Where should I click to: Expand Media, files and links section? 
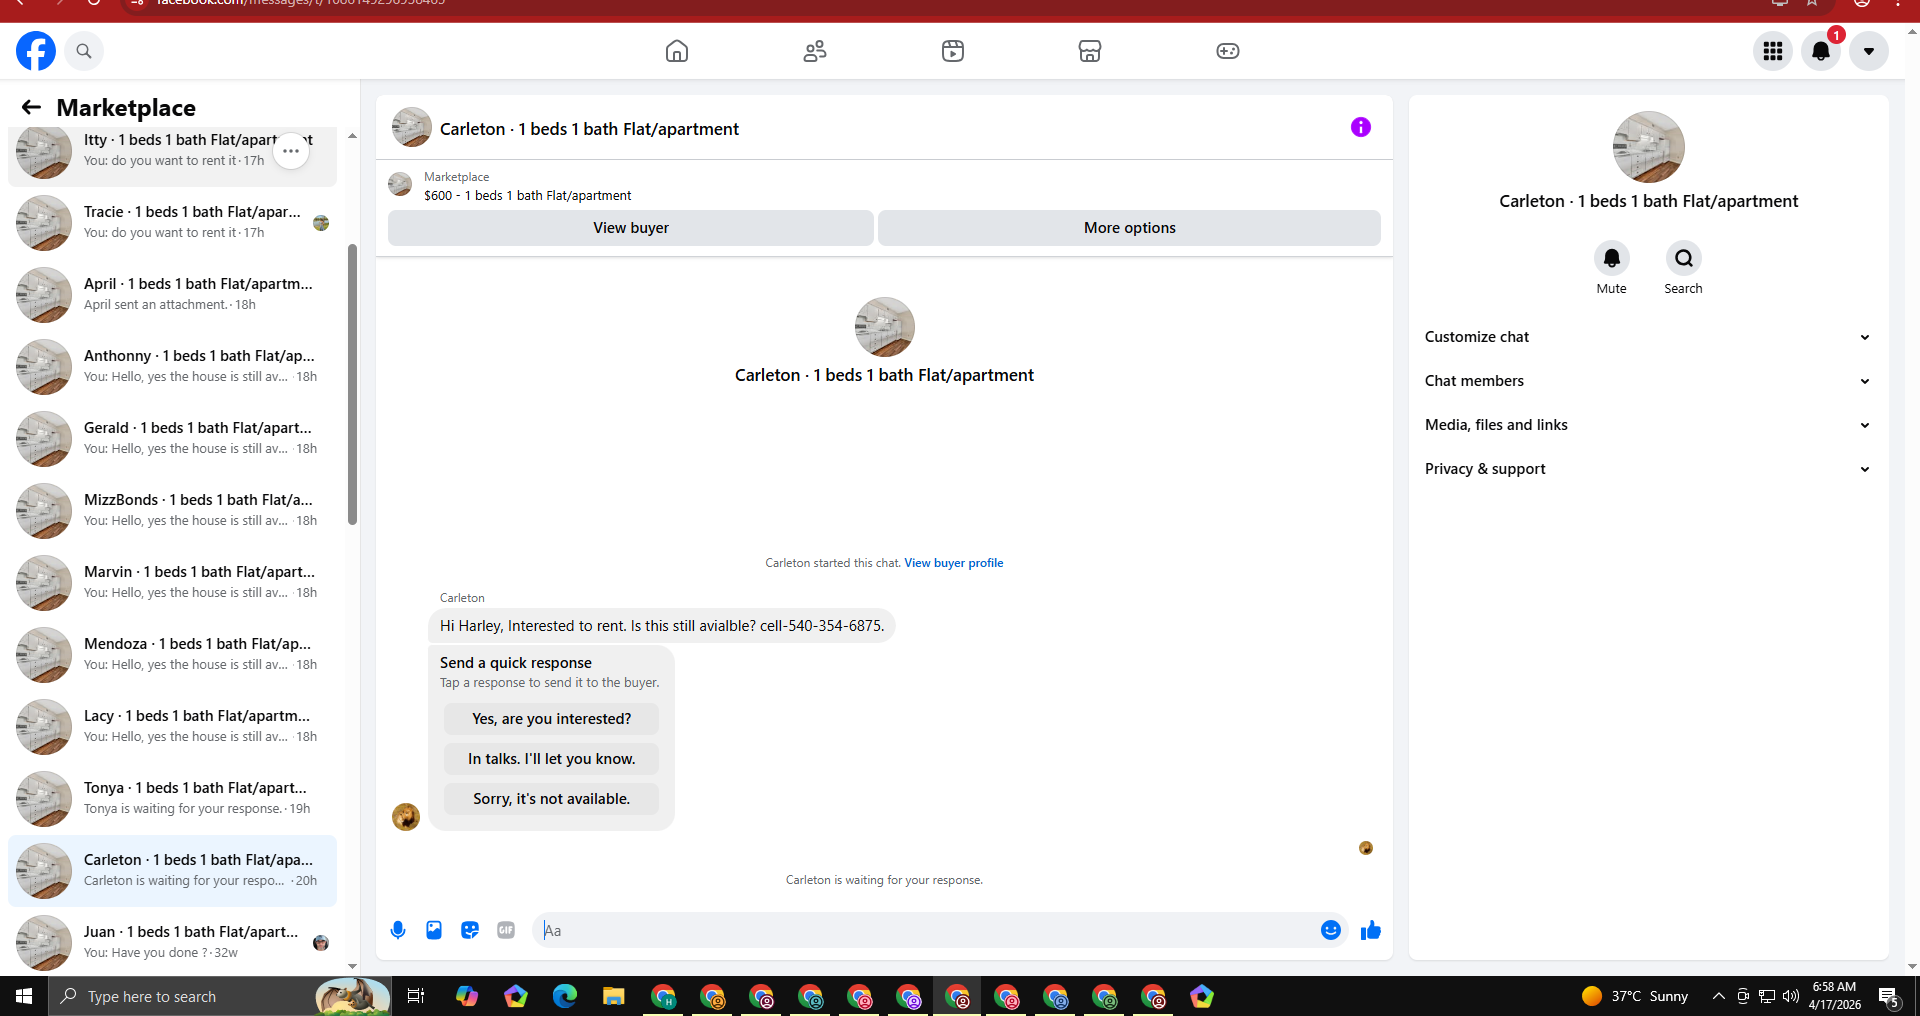[x=1648, y=425]
